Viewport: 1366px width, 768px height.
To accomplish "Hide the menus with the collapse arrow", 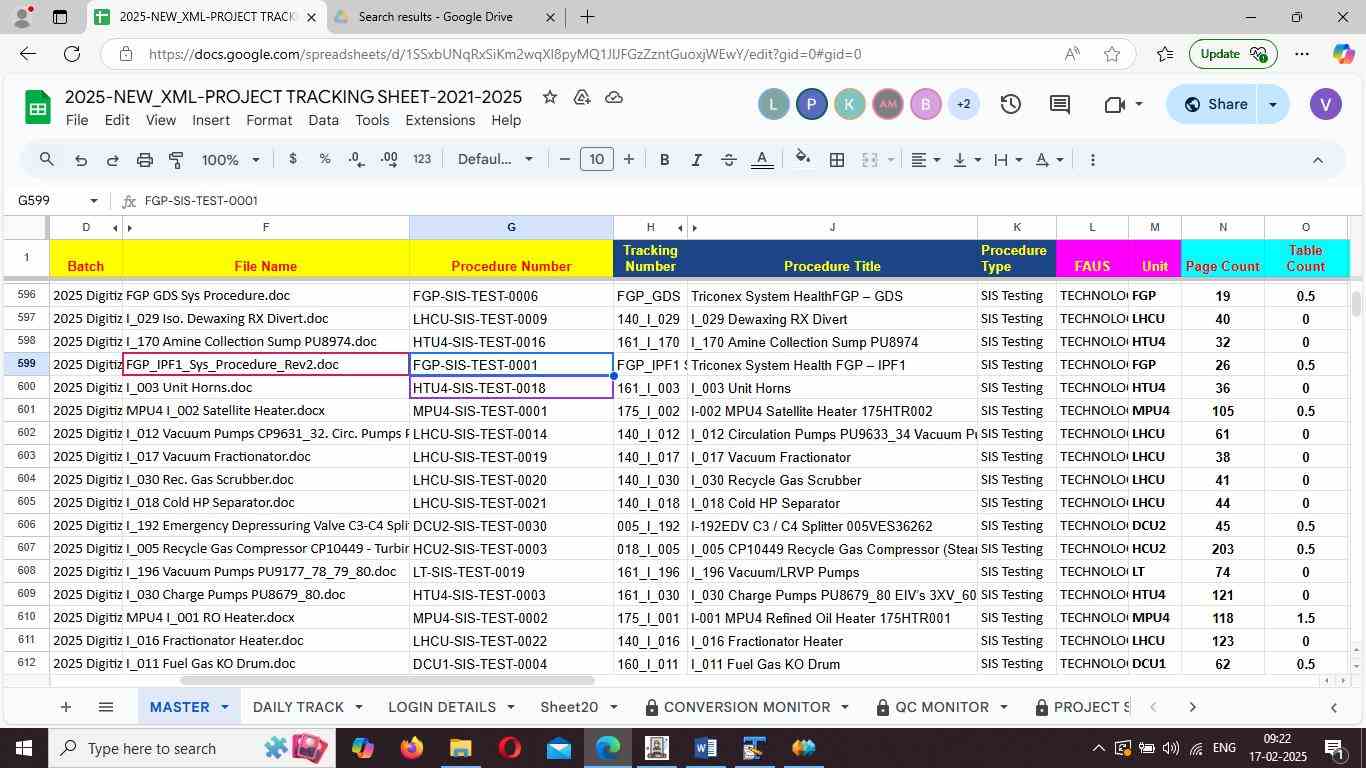I will tap(1317, 160).
